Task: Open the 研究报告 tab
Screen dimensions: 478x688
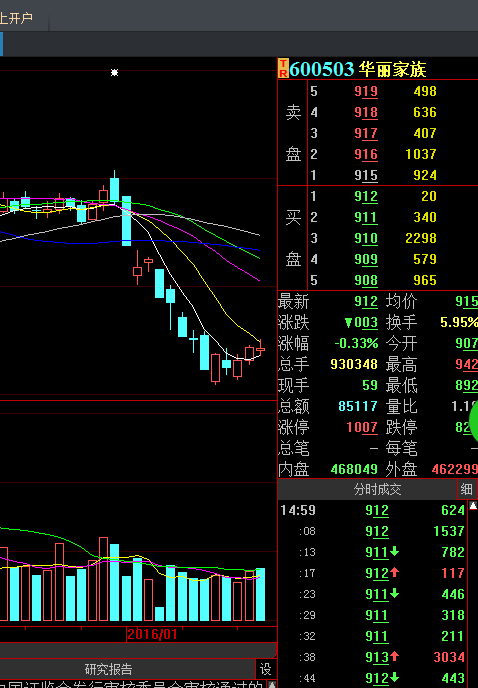Action: (108, 669)
